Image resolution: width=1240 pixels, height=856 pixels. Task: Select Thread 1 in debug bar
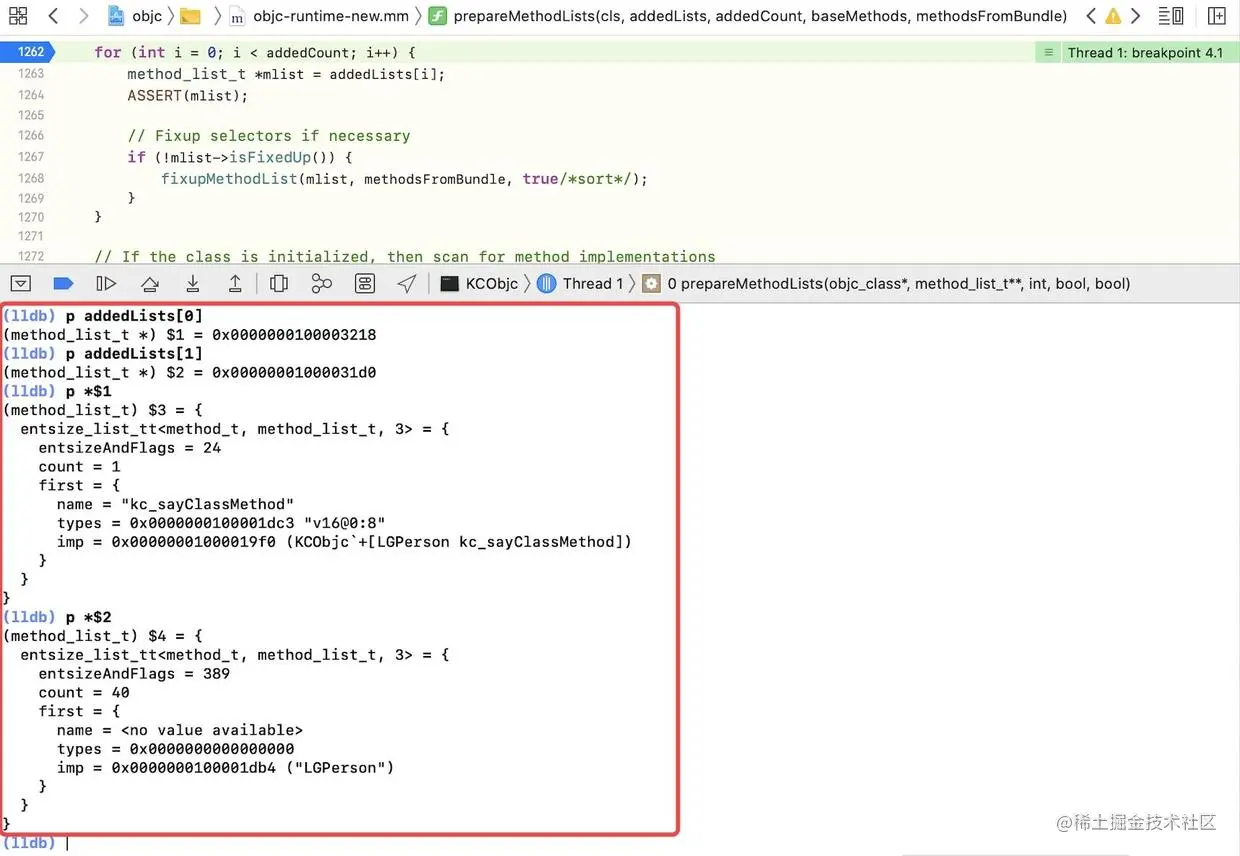(579, 284)
